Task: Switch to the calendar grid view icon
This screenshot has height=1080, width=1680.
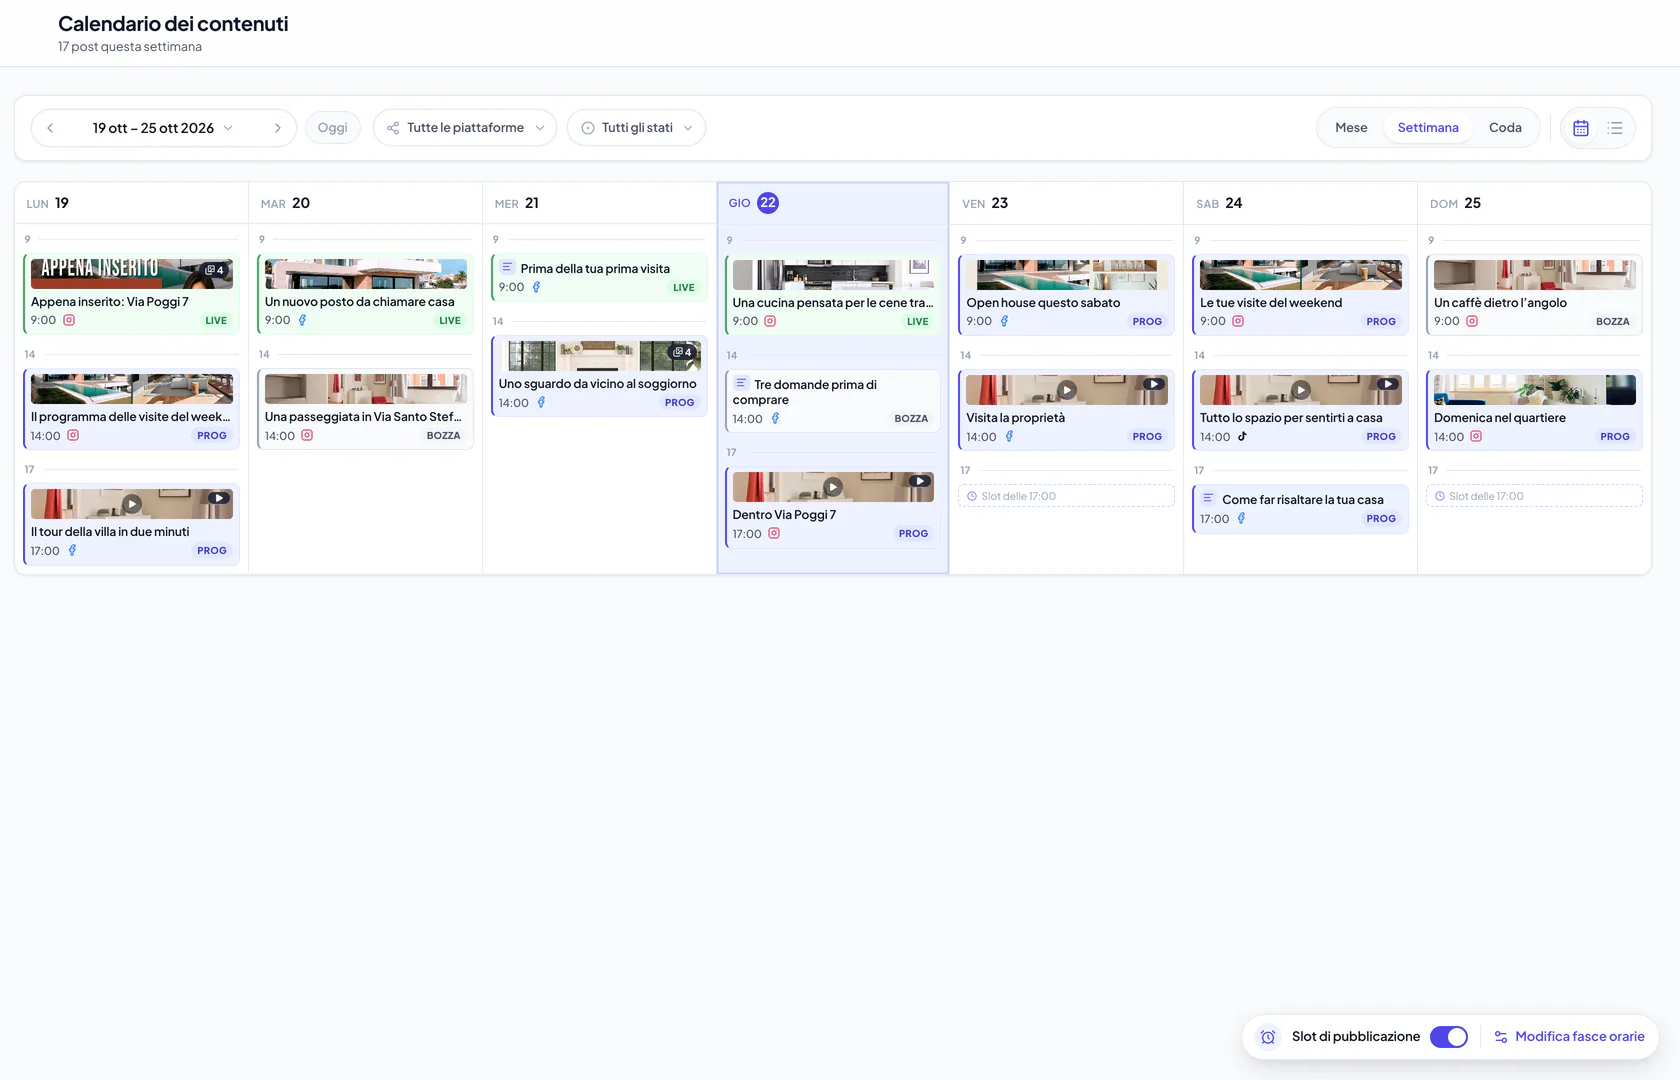Action: coord(1581,128)
